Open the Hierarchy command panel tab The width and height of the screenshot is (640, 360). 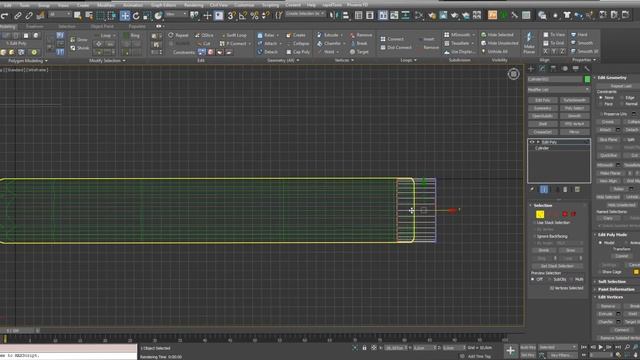click(x=553, y=69)
